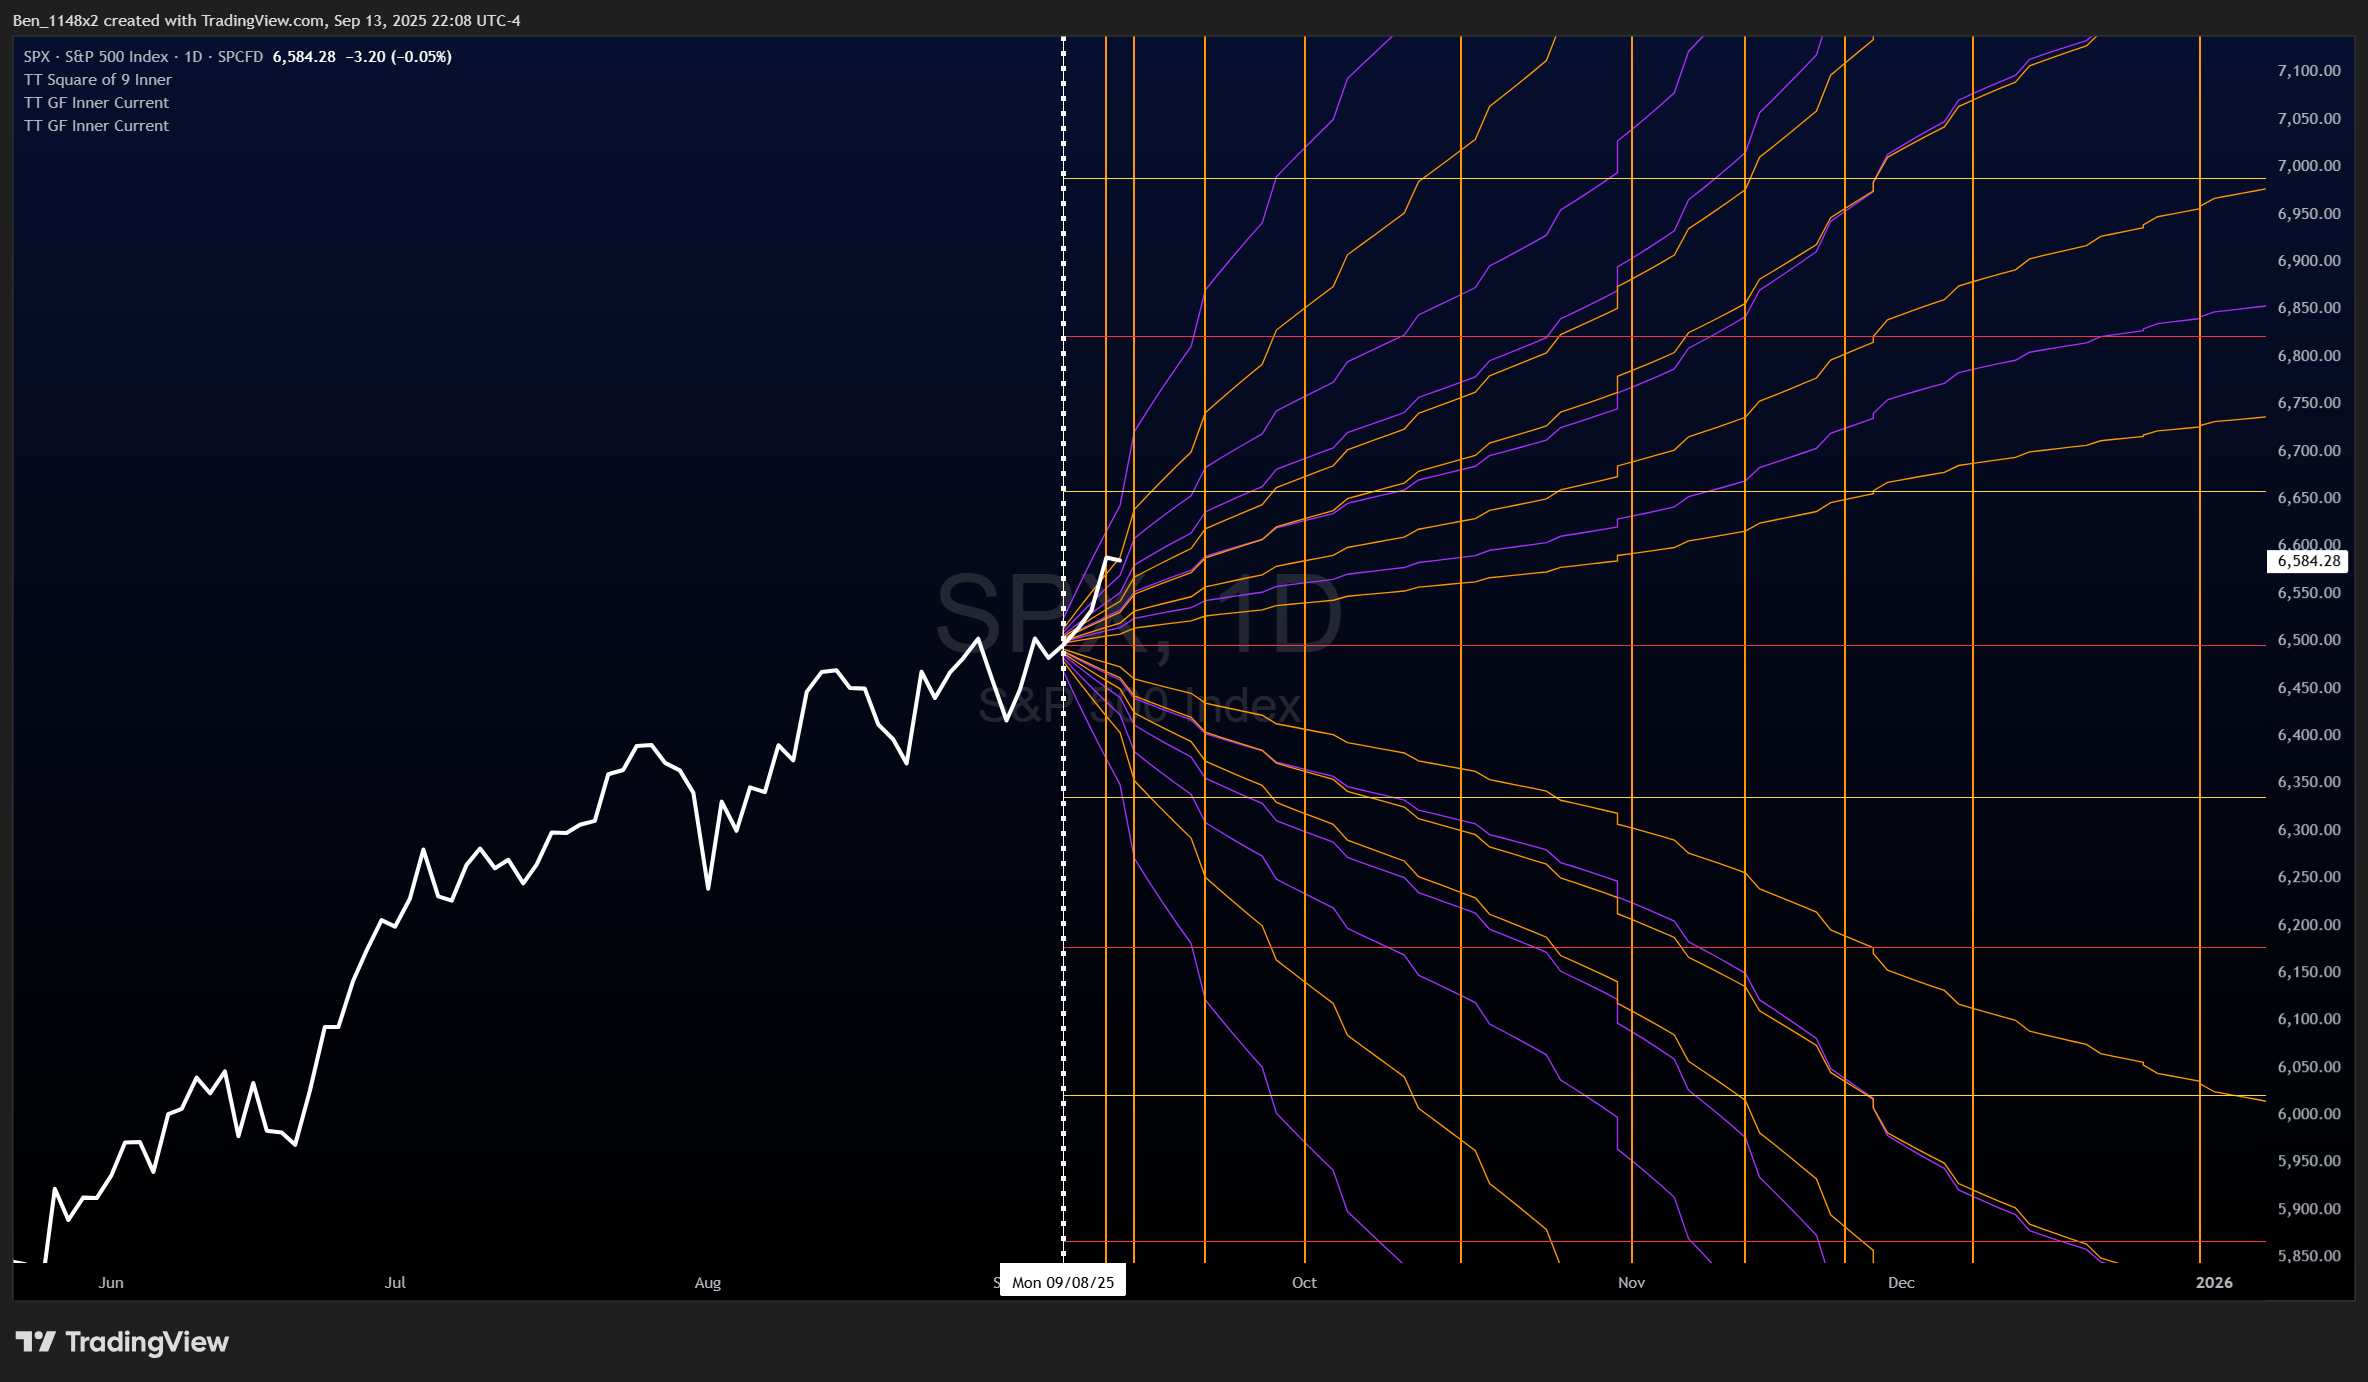Click the 2026 label on the time axis
This screenshot has width=2368, height=1382.
pyautogui.click(x=2213, y=1282)
